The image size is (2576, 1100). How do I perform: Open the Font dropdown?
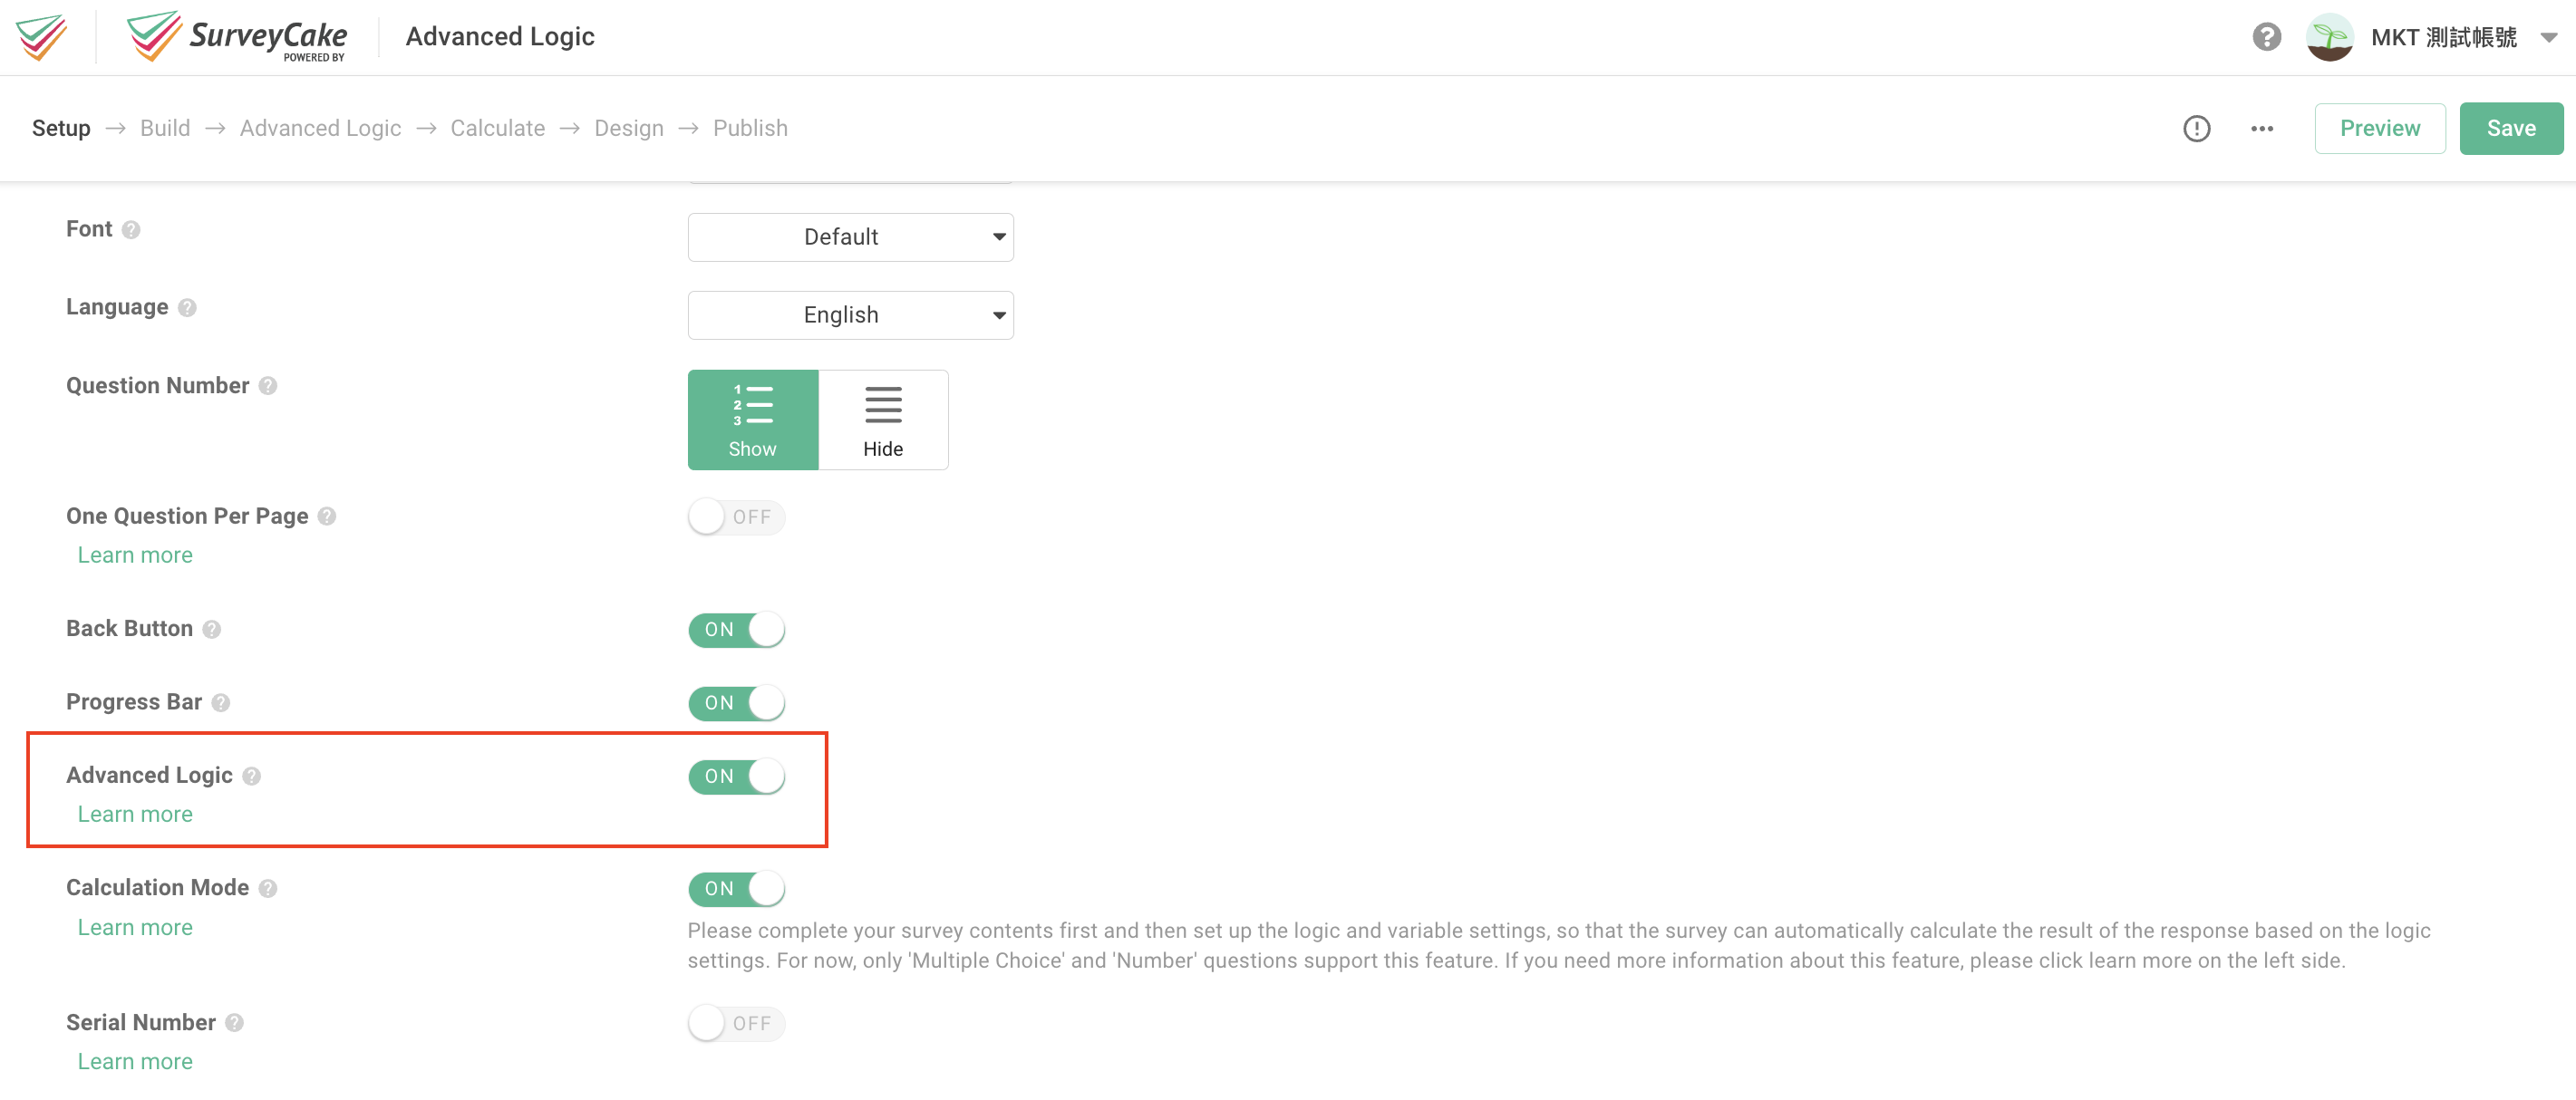[x=850, y=237]
